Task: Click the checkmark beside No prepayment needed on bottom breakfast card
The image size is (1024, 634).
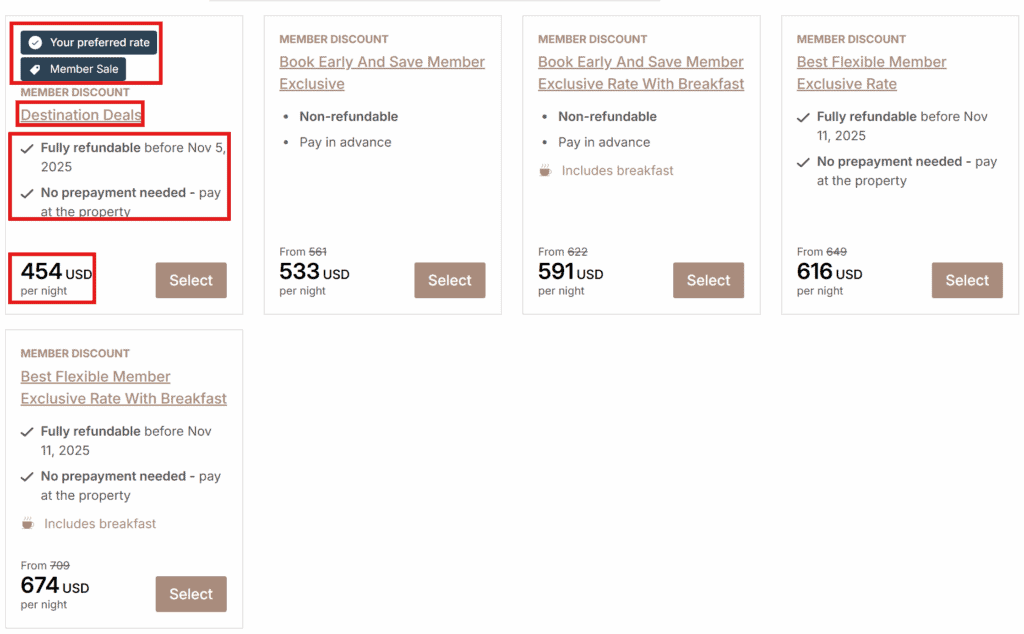Action: pyautogui.click(x=27, y=476)
